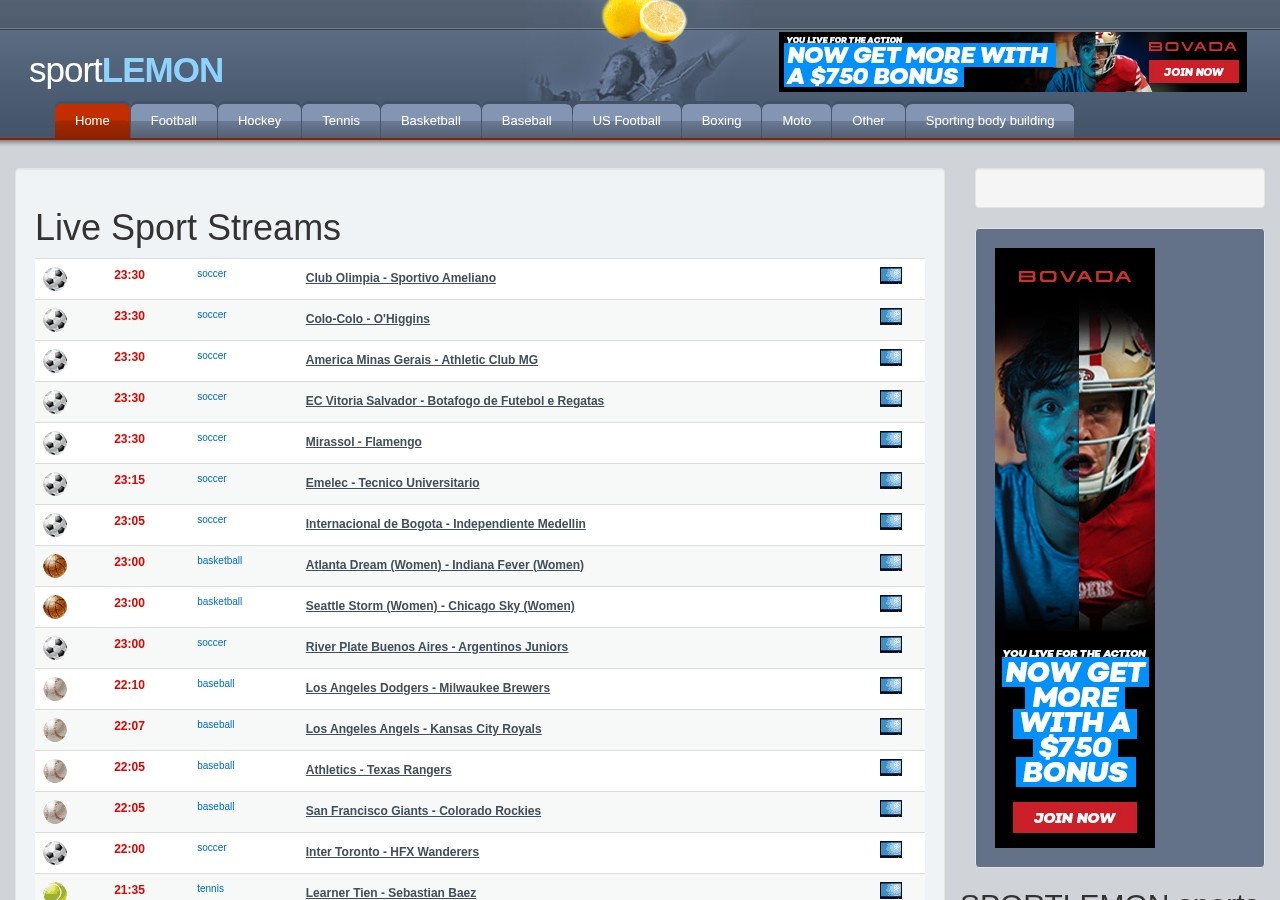Switch to the Baseball tab
Screen dimensions: 1280x900
527,121
